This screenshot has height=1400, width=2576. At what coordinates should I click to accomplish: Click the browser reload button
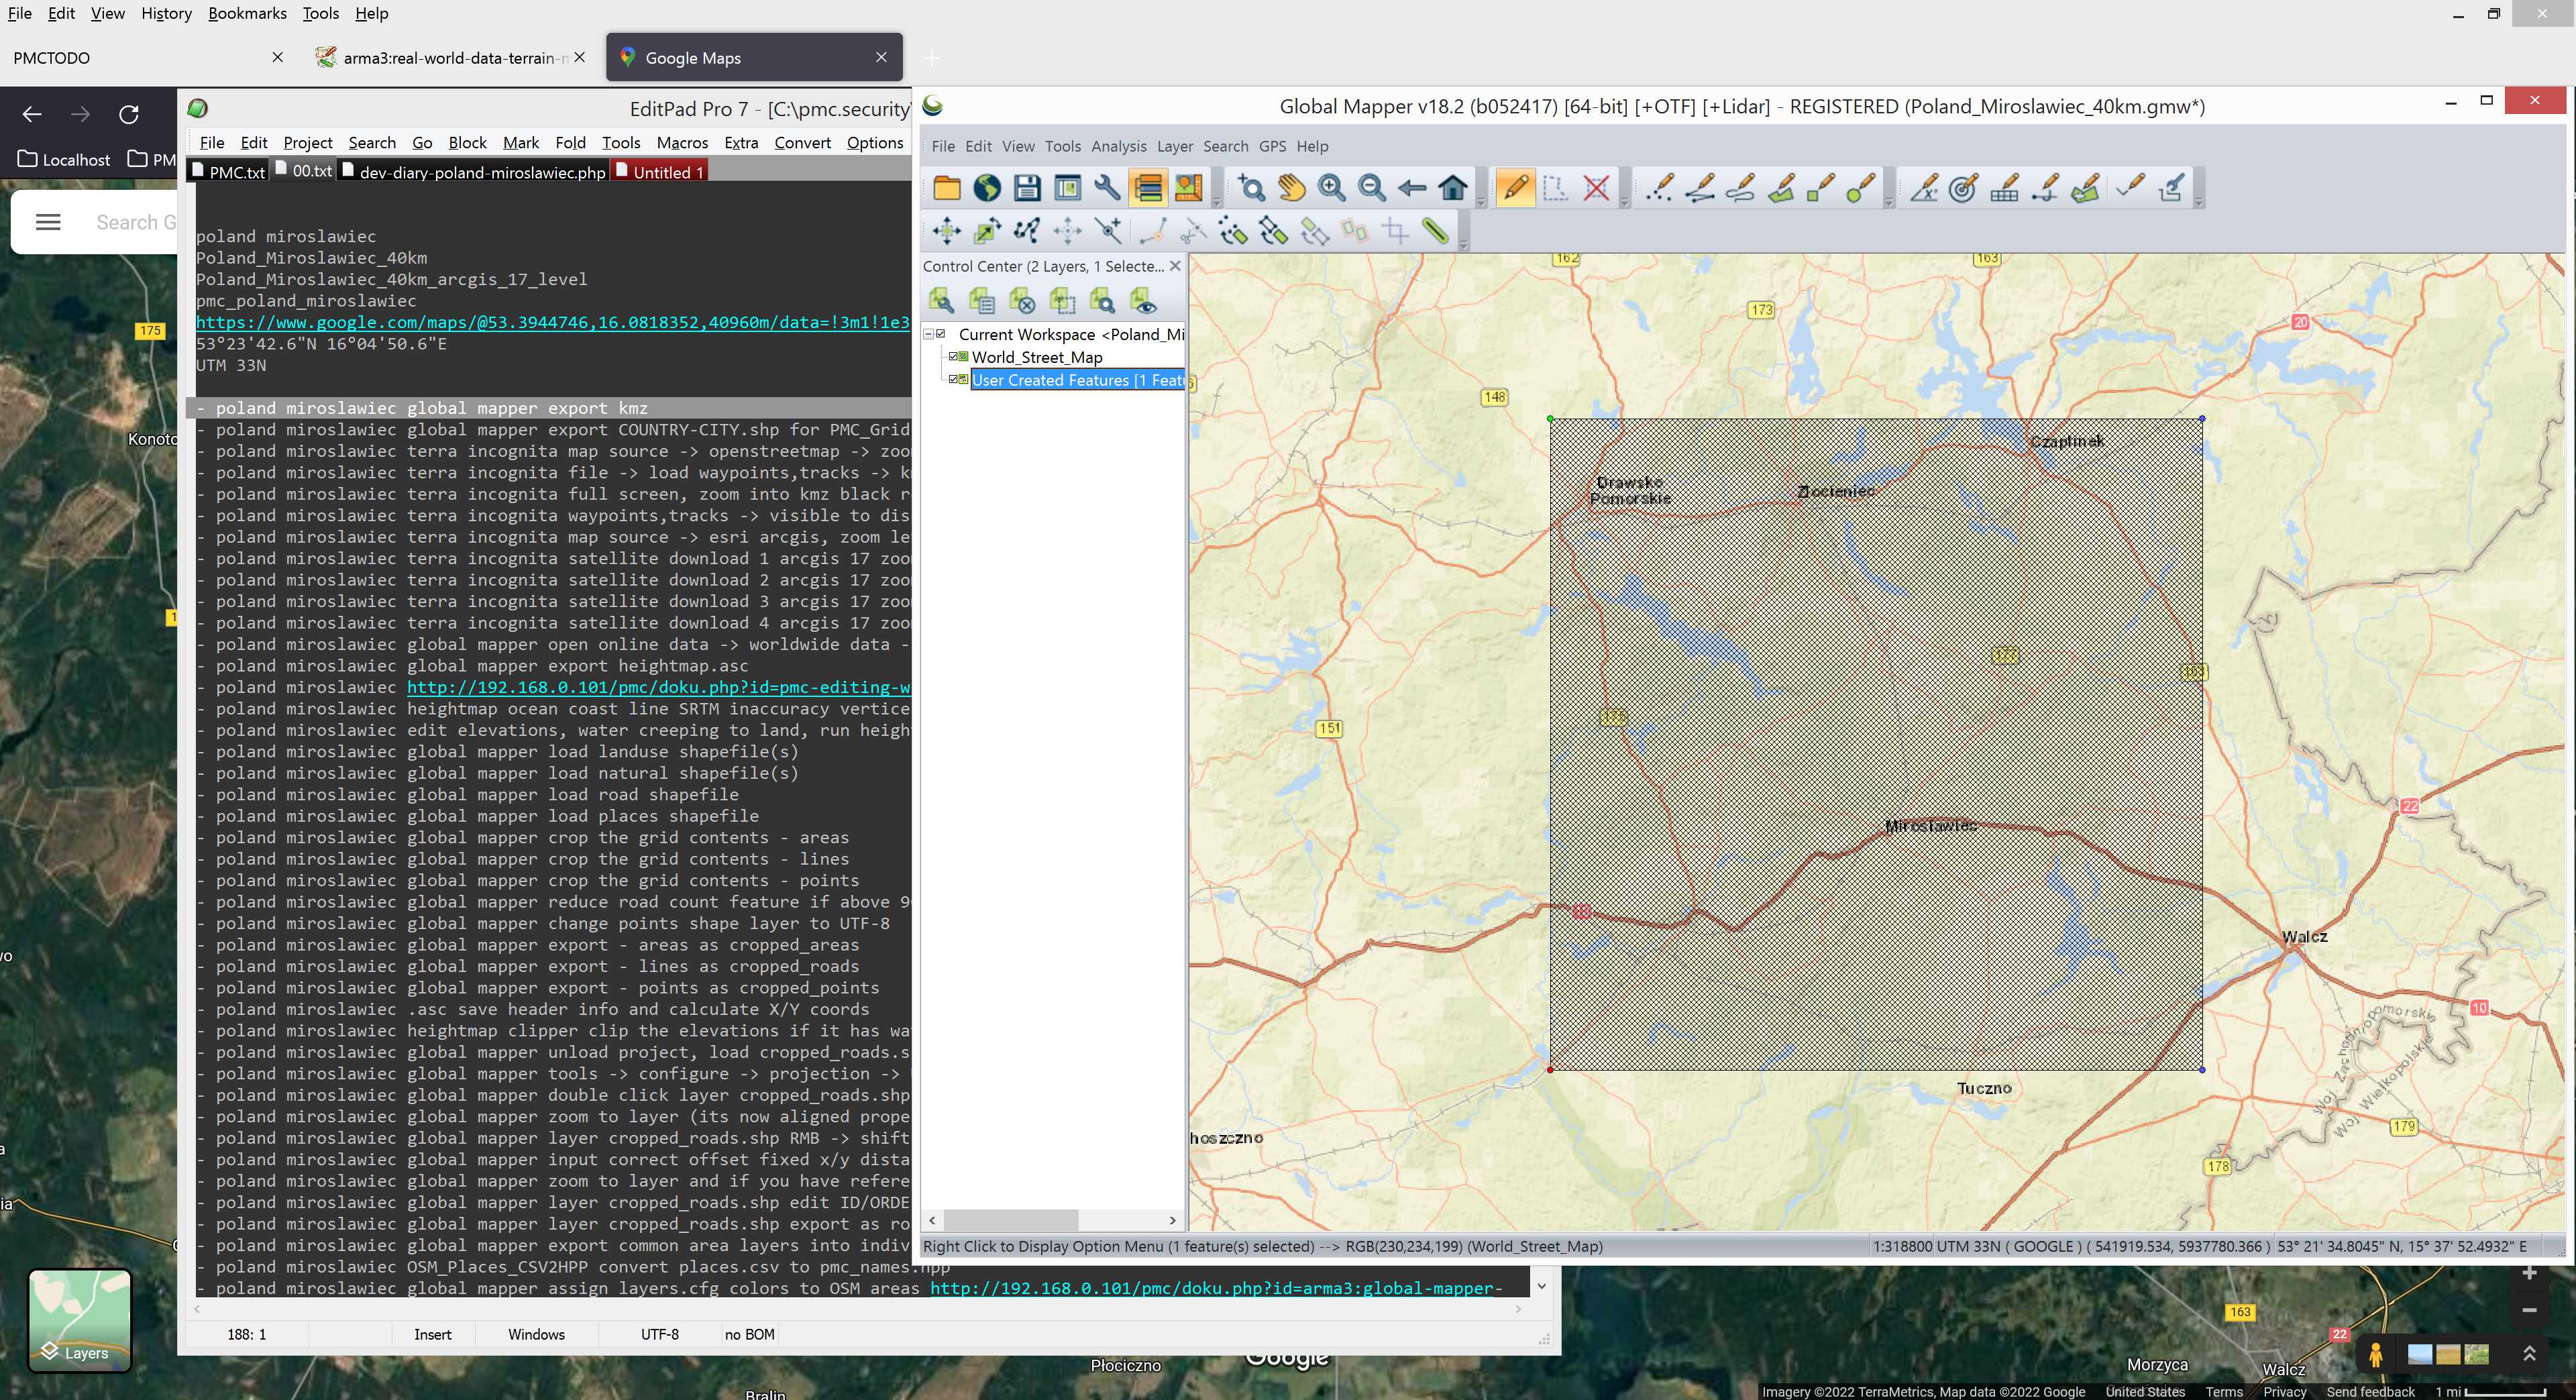coord(129,114)
